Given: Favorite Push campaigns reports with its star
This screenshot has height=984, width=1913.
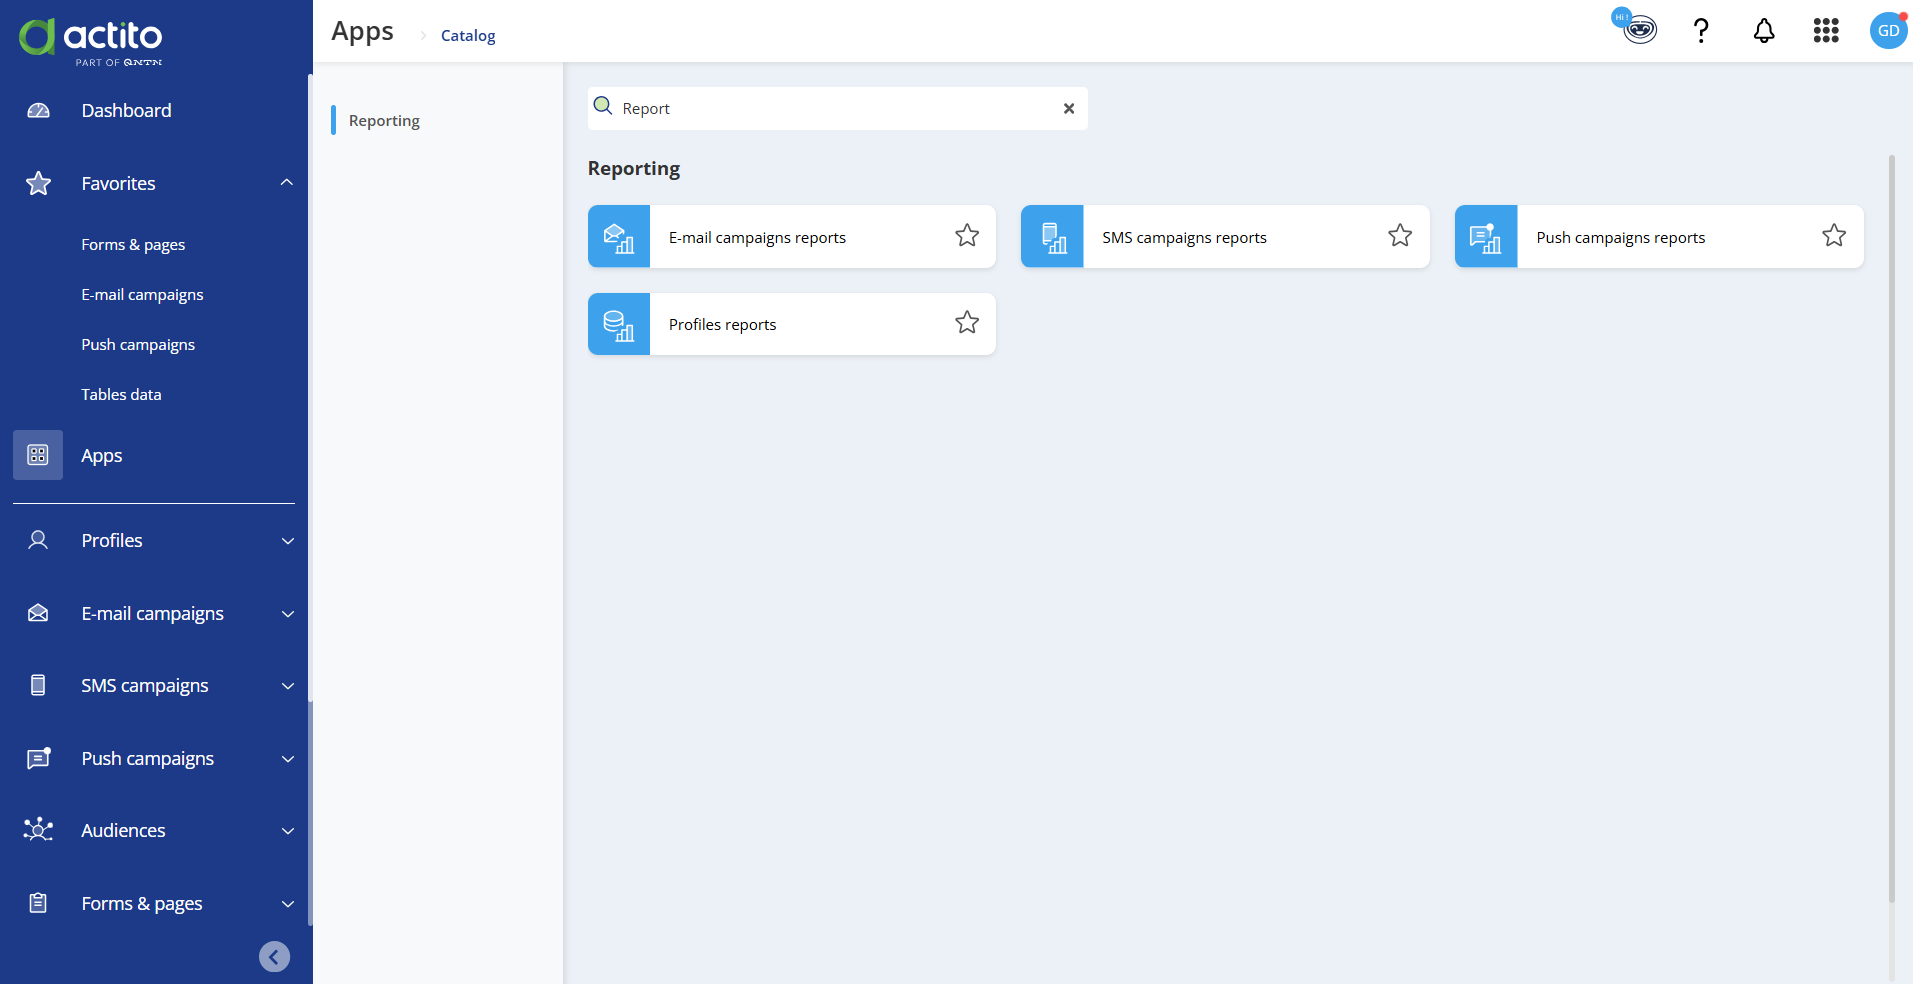Looking at the screenshot, I should (1834, 236).
